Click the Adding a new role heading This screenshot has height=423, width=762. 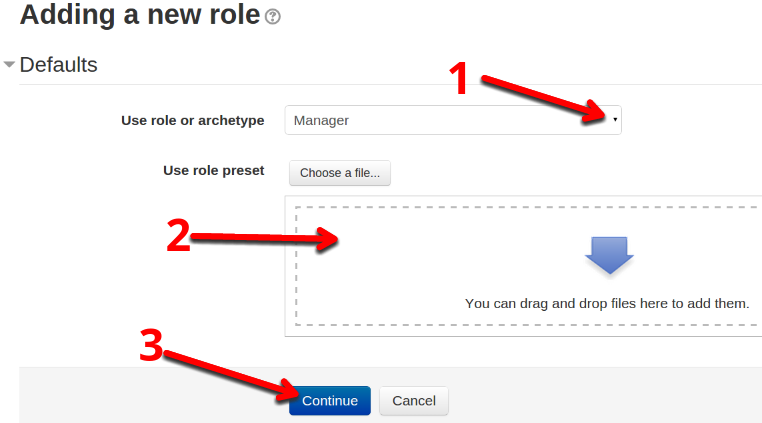(x=138, y=15)
